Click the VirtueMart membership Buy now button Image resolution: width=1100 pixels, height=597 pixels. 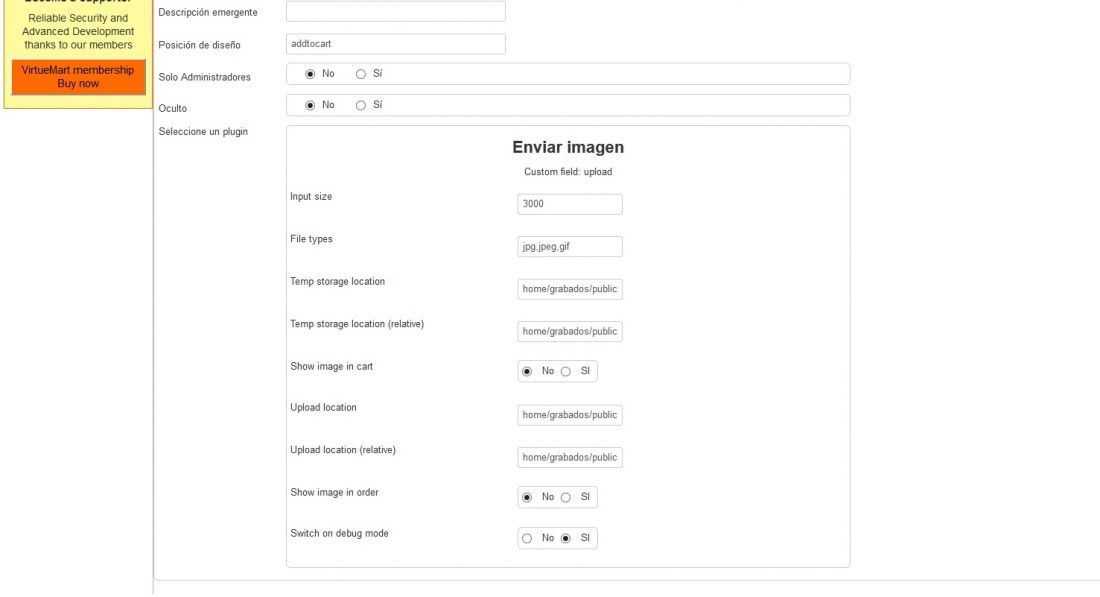click(x=78, y=76)
